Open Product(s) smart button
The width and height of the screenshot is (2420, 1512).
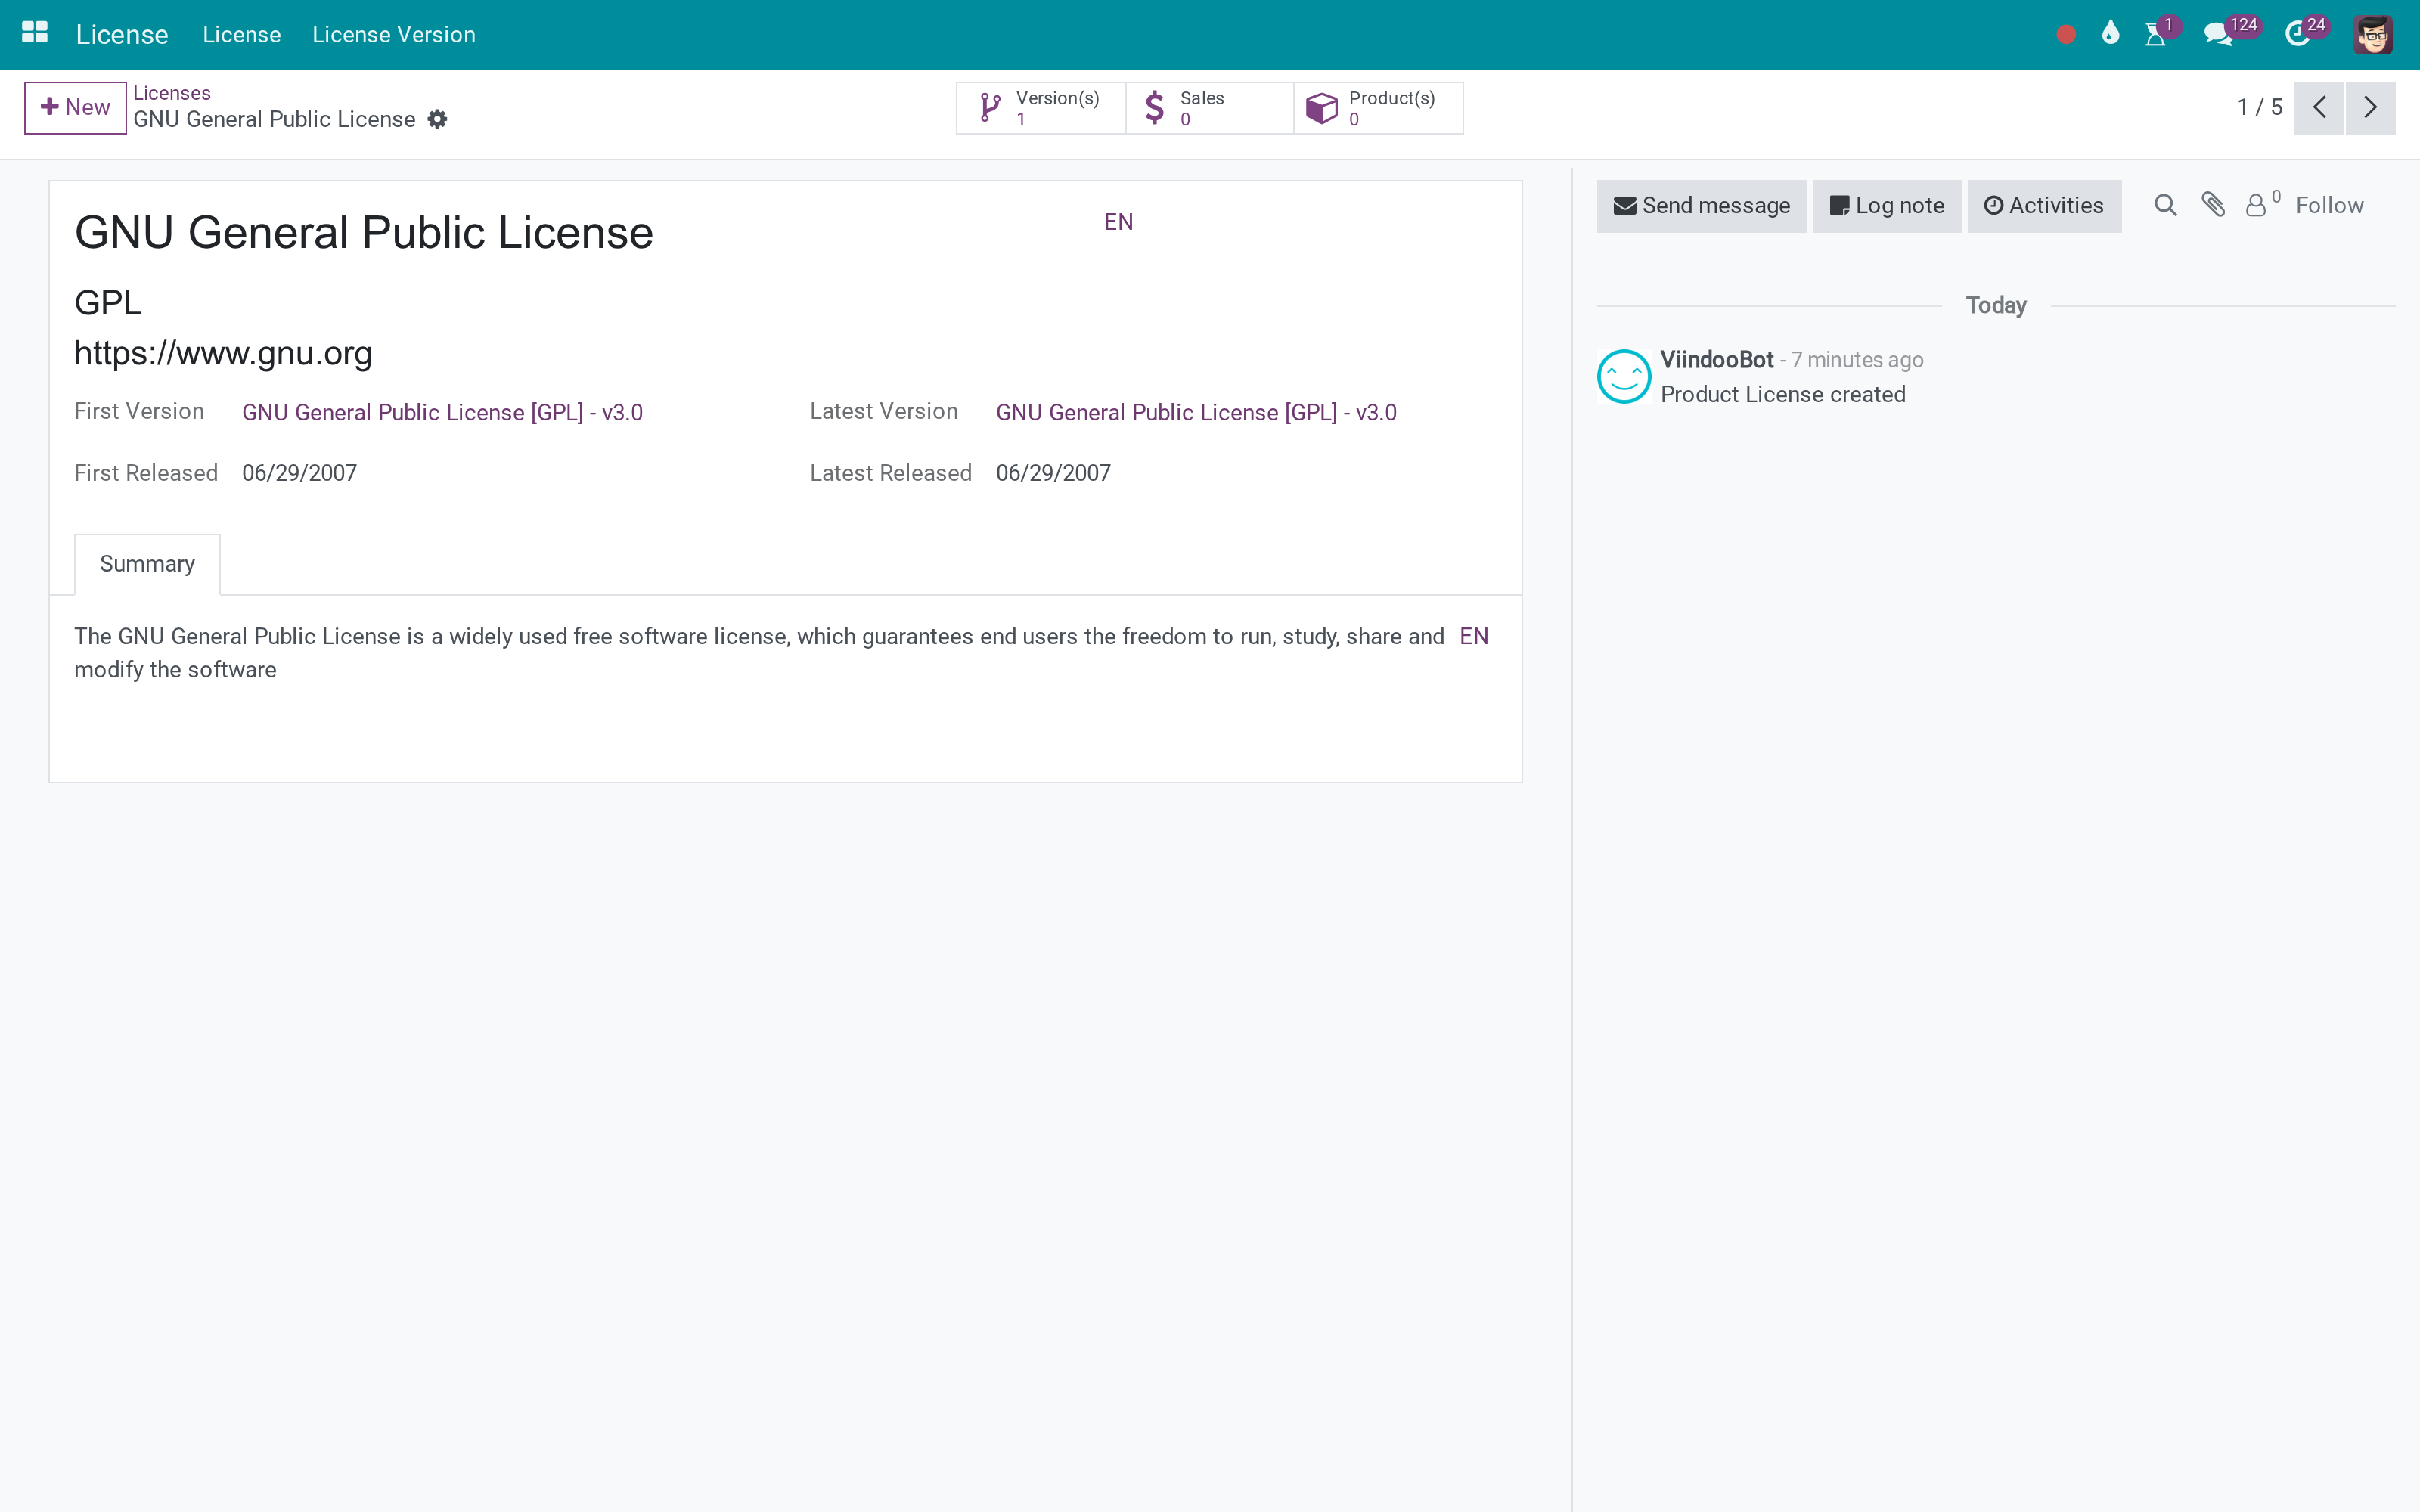pos(1378,107)
